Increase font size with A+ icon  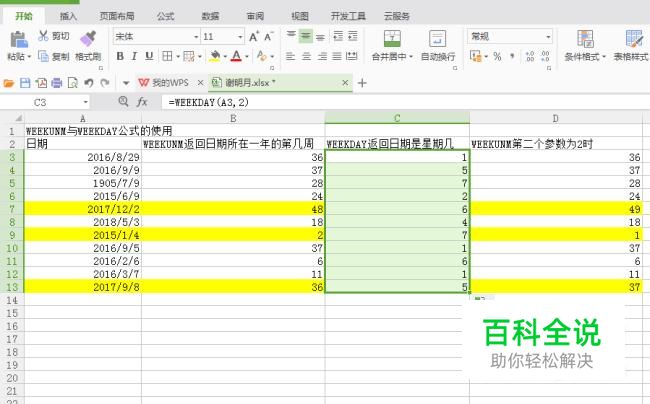click(254, 37)
